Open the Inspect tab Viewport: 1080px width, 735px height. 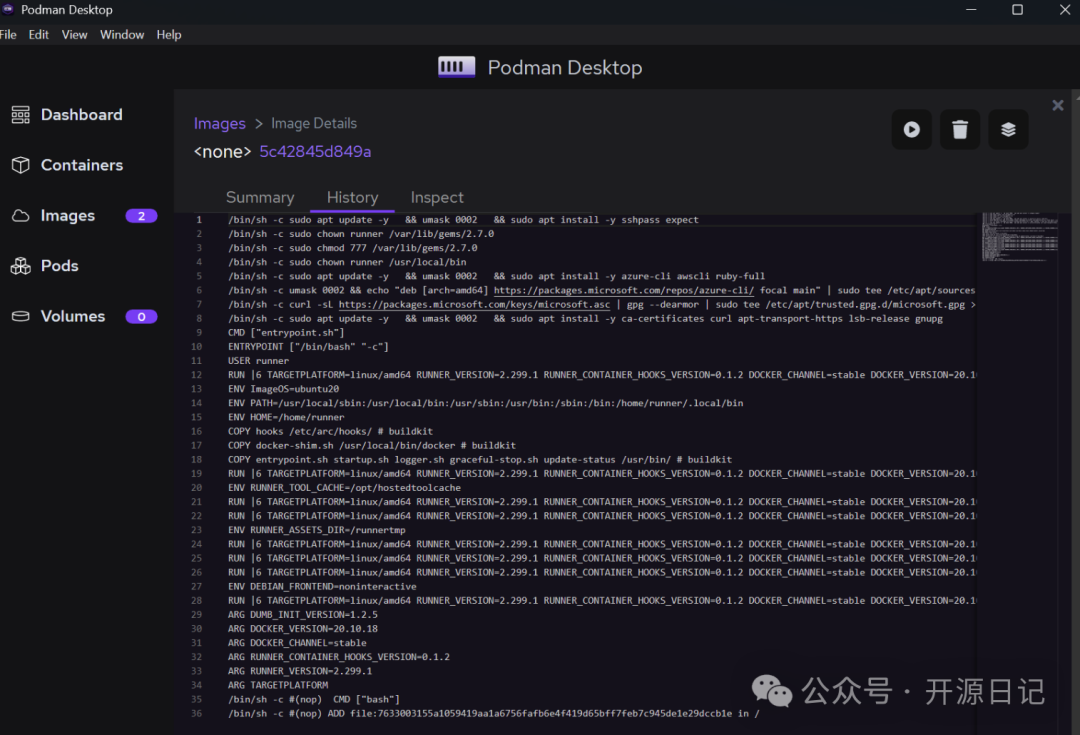coord(437,197)
